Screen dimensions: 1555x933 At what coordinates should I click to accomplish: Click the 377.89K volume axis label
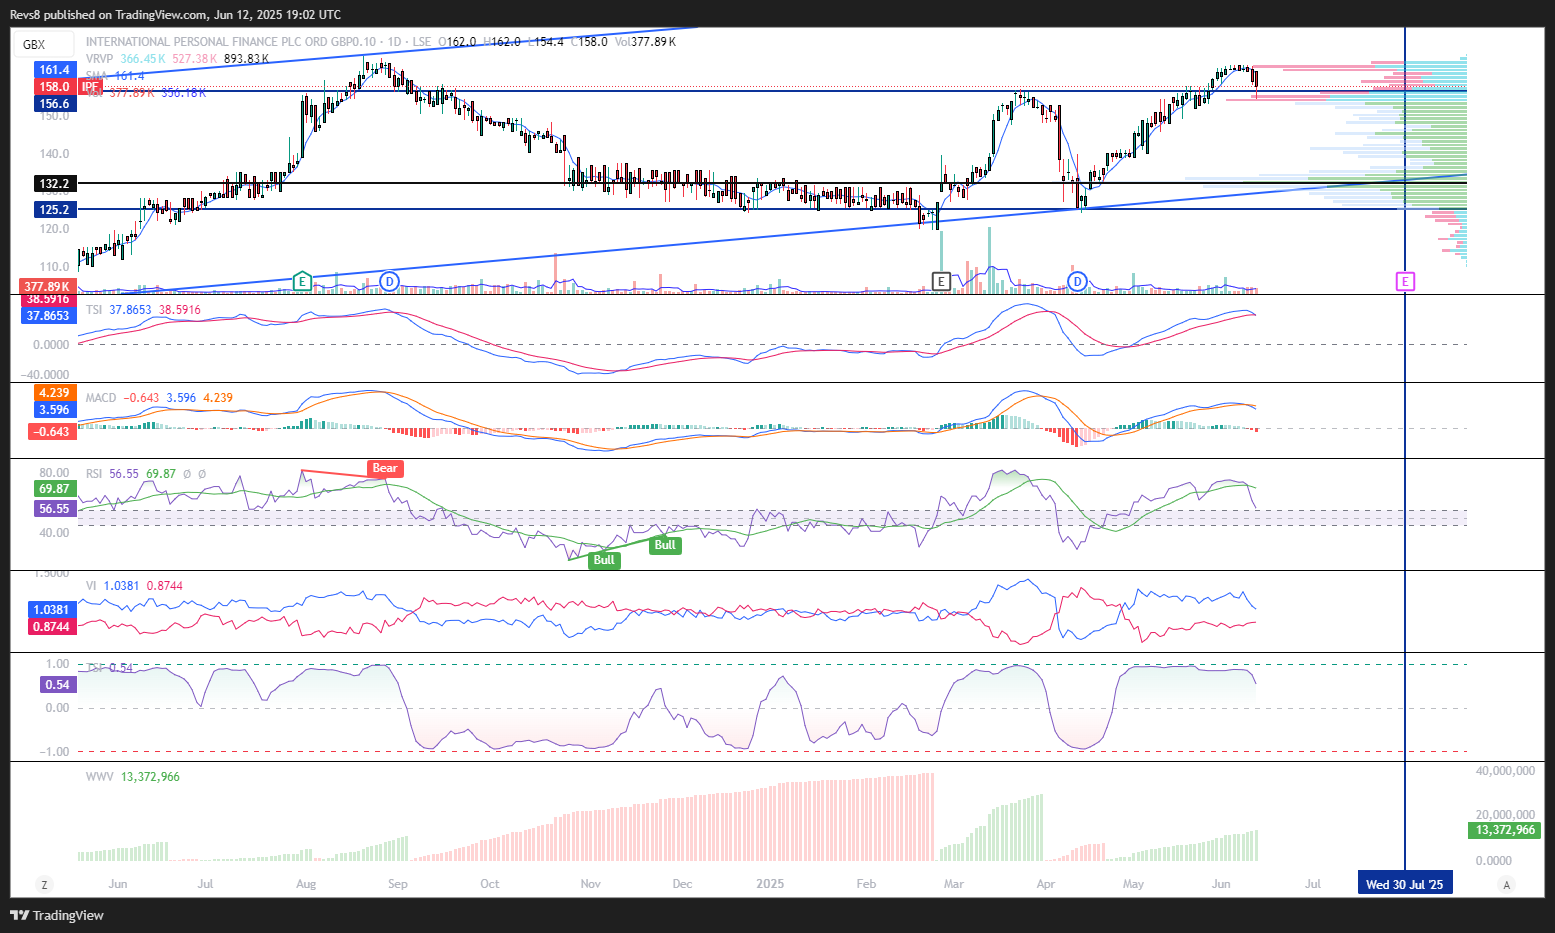(47, 287)
